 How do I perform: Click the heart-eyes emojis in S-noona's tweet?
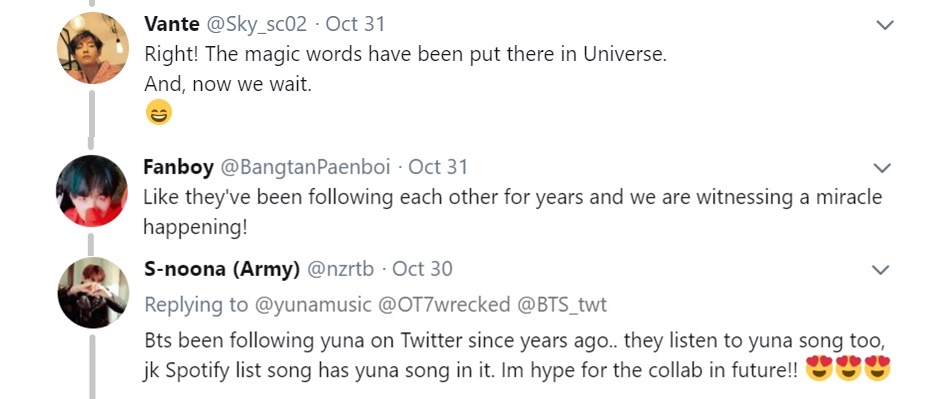[x=848, y=369]
